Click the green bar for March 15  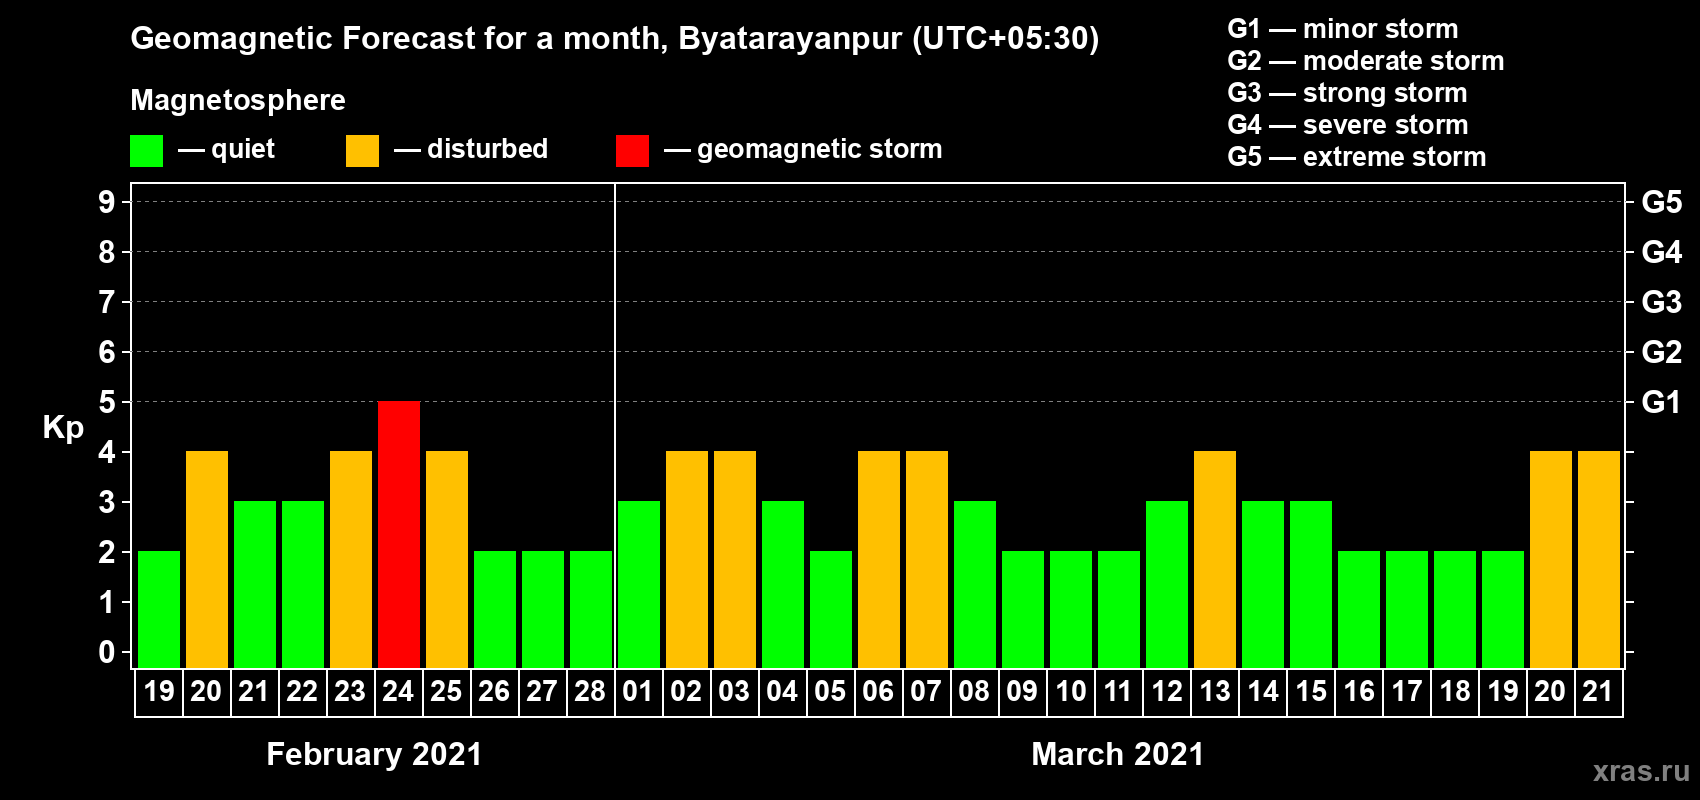pos(1311,584)
